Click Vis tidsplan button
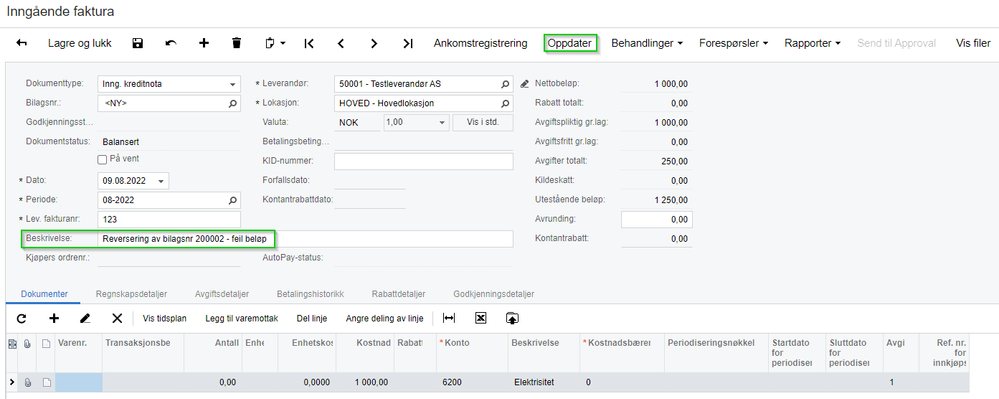This screenshot has width=999, height=399. click(164, 318)
